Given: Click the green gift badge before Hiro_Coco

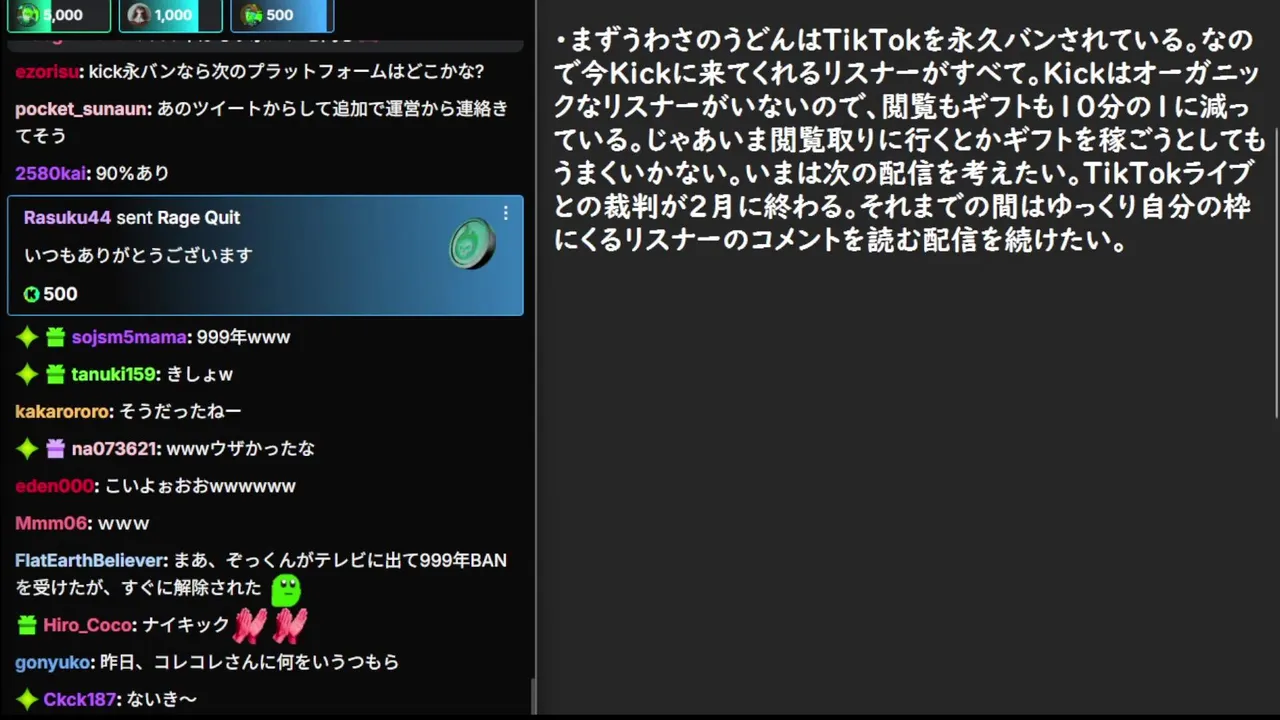Looking at the screenshot, I should (27, 625).
